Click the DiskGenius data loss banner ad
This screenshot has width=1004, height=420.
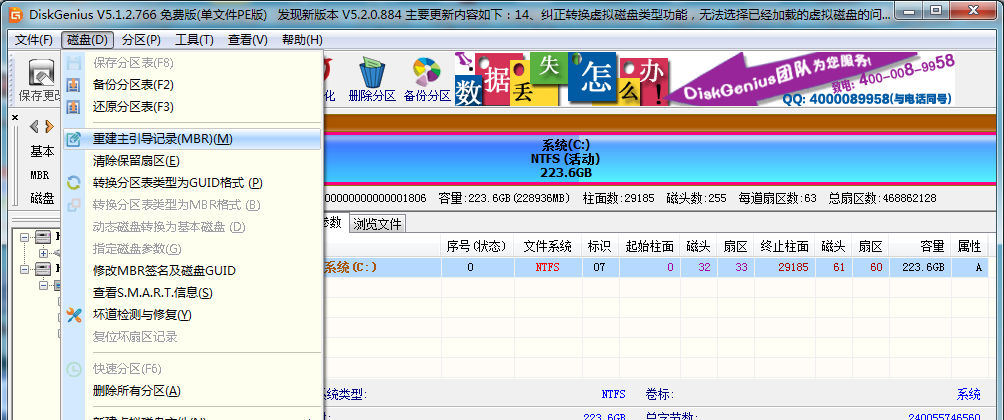pos(704,79)
